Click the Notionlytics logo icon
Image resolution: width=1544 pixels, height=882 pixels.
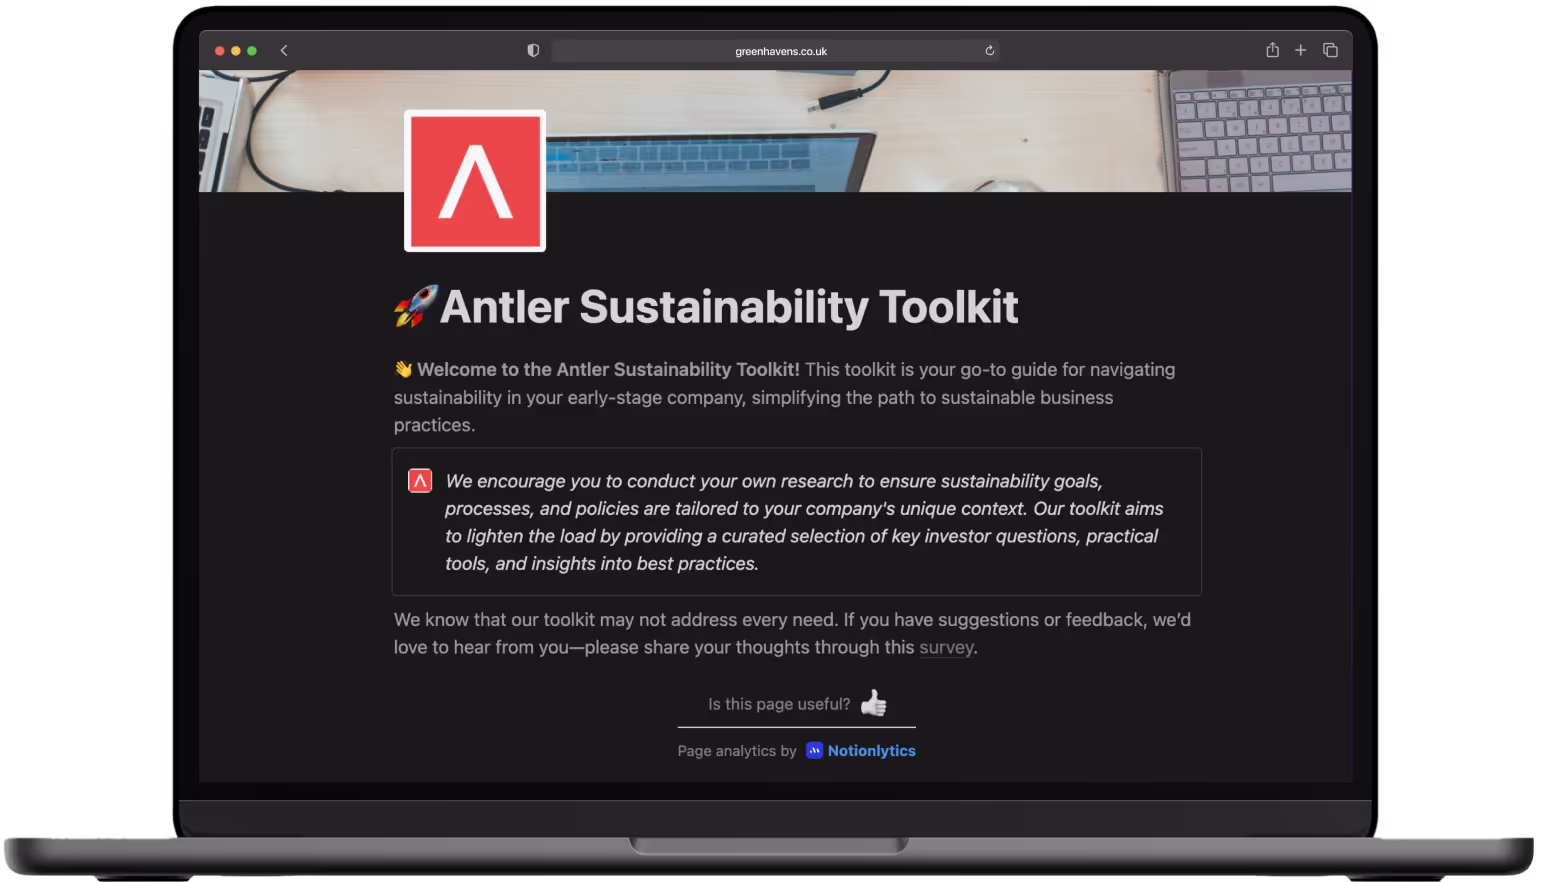814,750
